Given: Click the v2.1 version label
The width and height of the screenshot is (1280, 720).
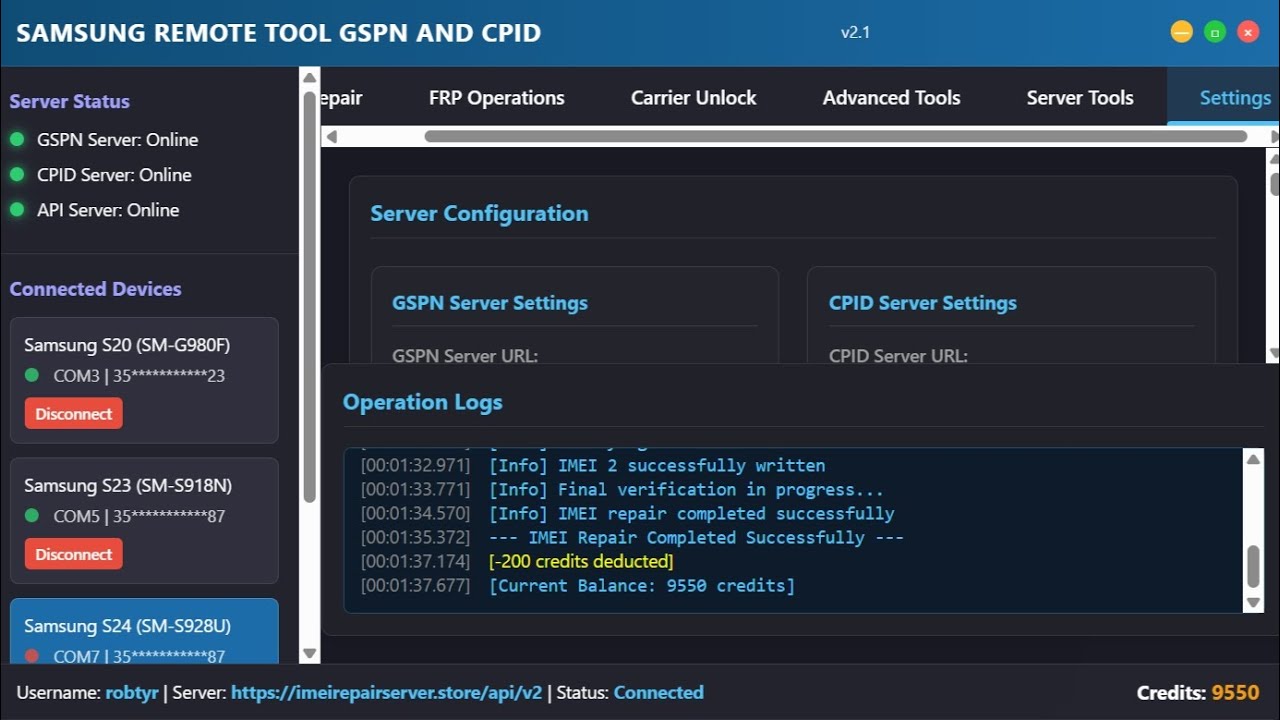Looking at the screenshot, I should (855, 32).
